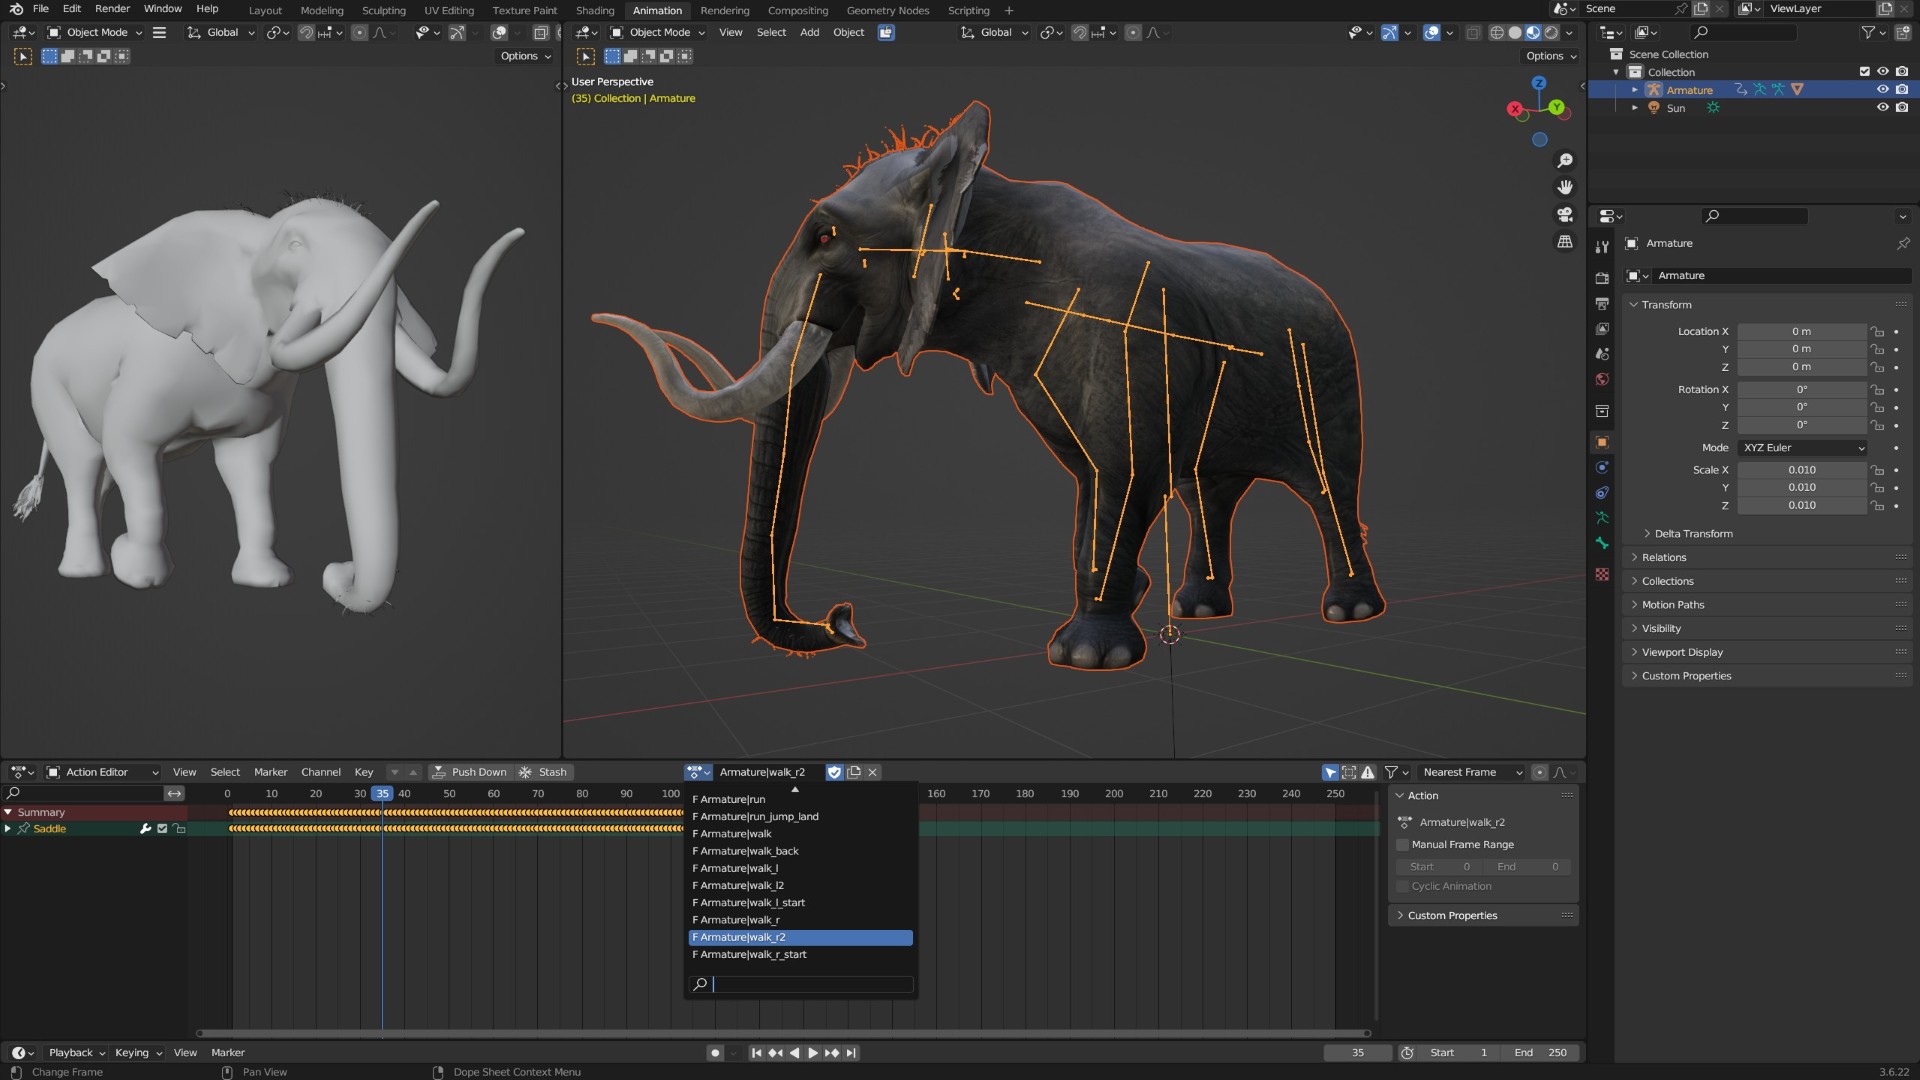Viewport: 1920px width, 1080px height.
Task: Jump to the end frame
Action: pyautogui.click(x=851, y=1053)
